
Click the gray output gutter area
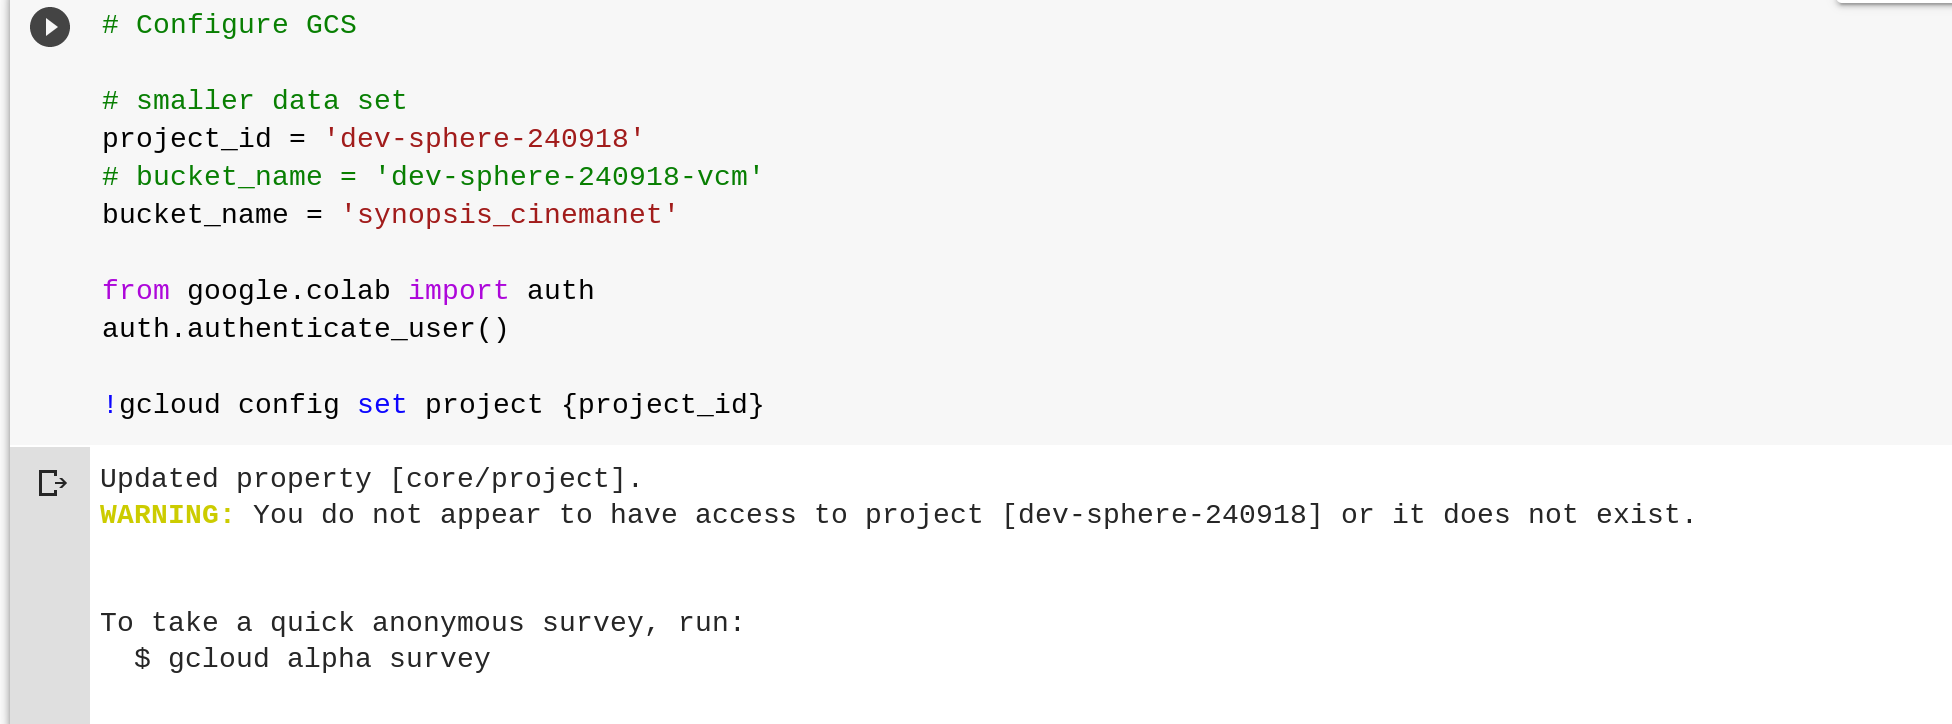pos(50,600)
